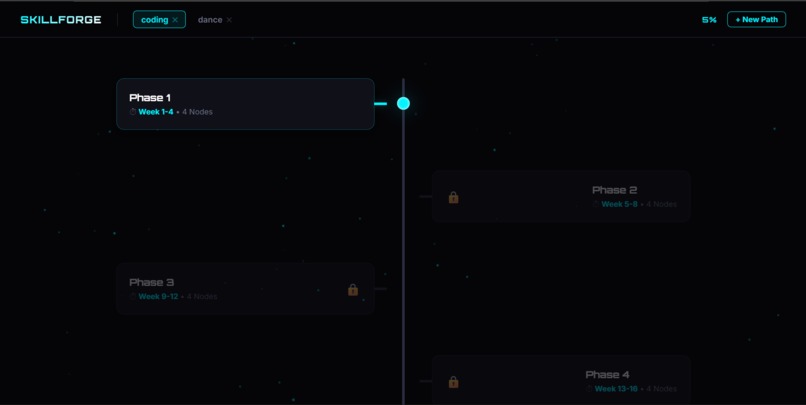
Task: Click the 4 Nodes text in Phase 1
Action: click(197, 112)
